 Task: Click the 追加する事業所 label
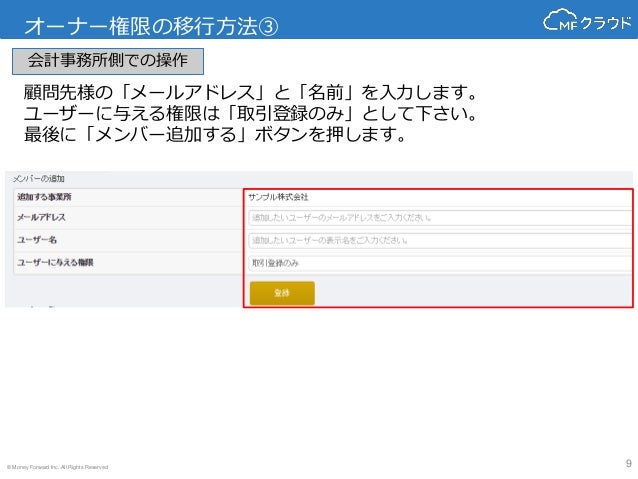44,197
